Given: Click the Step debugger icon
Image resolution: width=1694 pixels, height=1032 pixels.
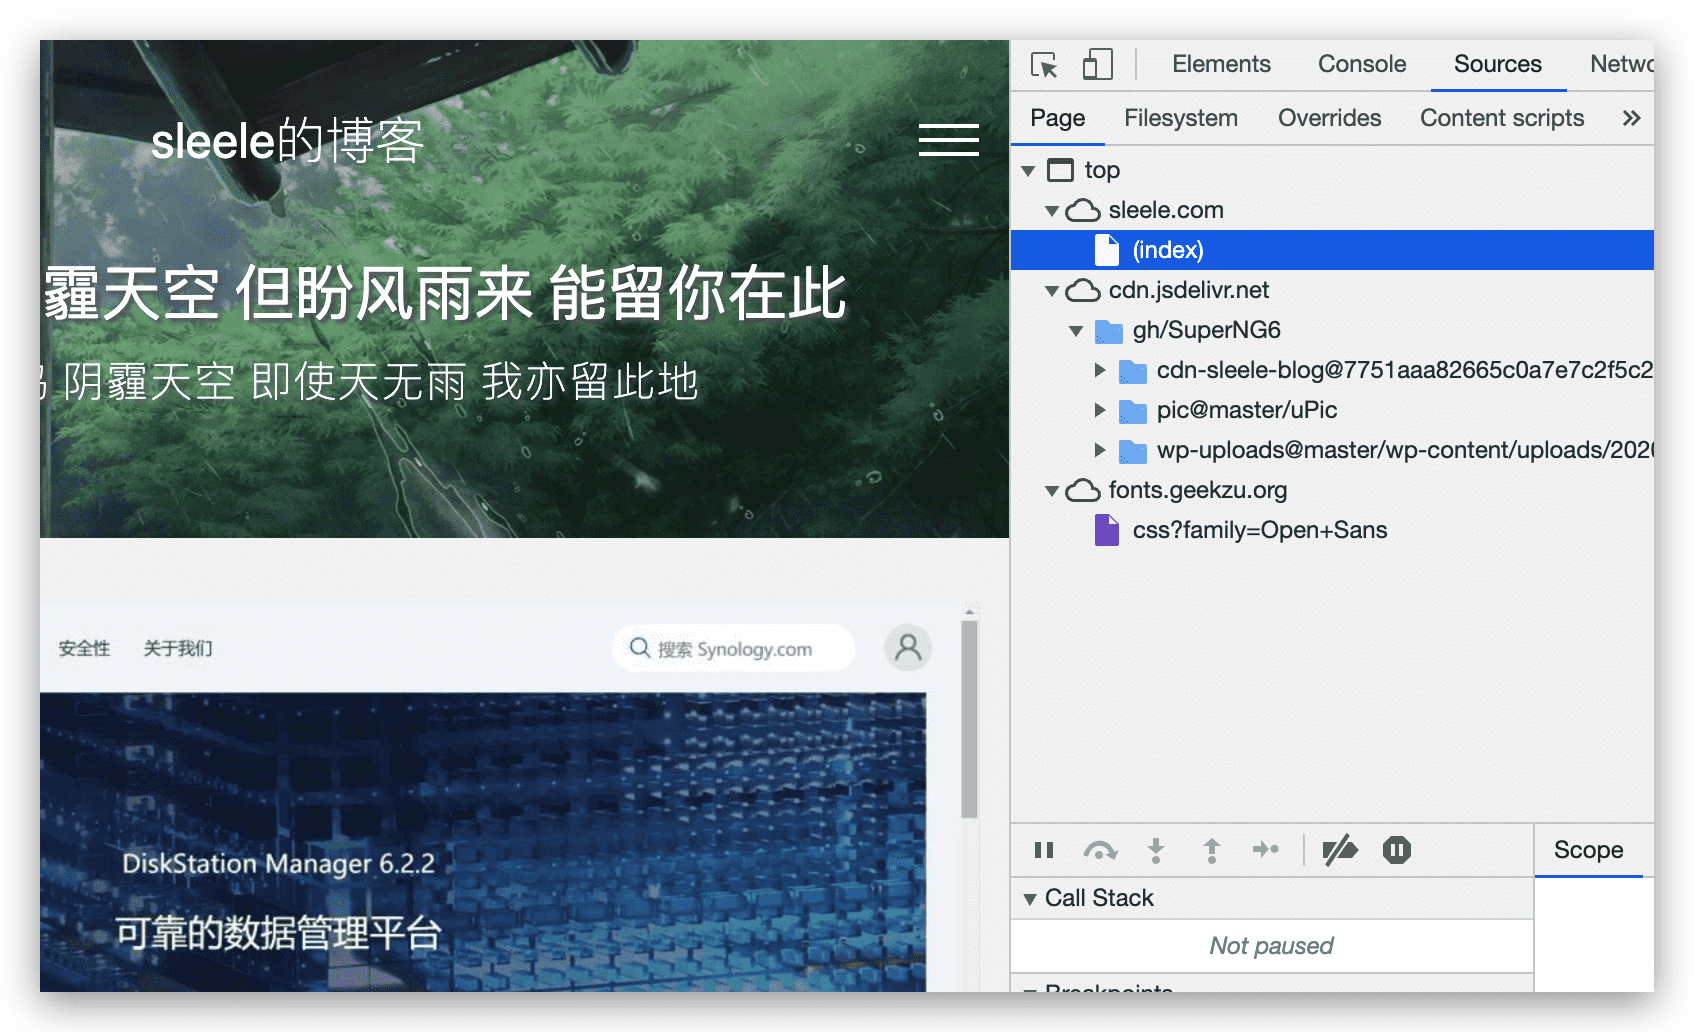Looking at the screenshot, I should [x=1266, y=850].
